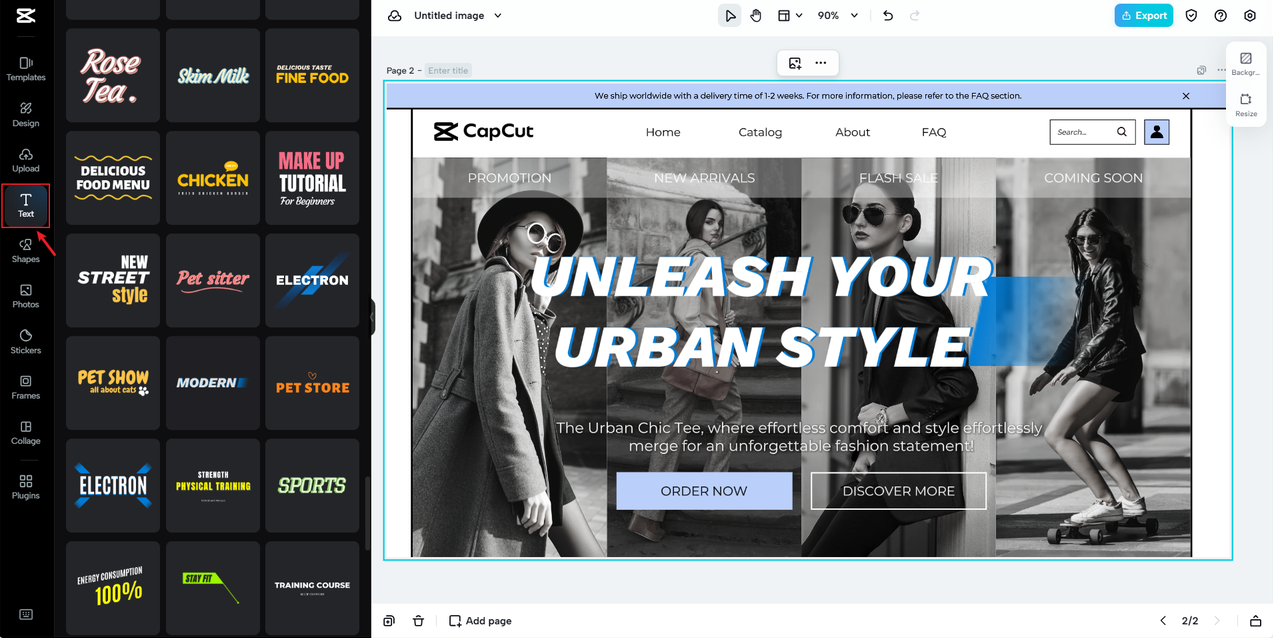The image size is (1273, 638).
Task: Select the FINE FOOD text template
Action: [x=312, y=75]
